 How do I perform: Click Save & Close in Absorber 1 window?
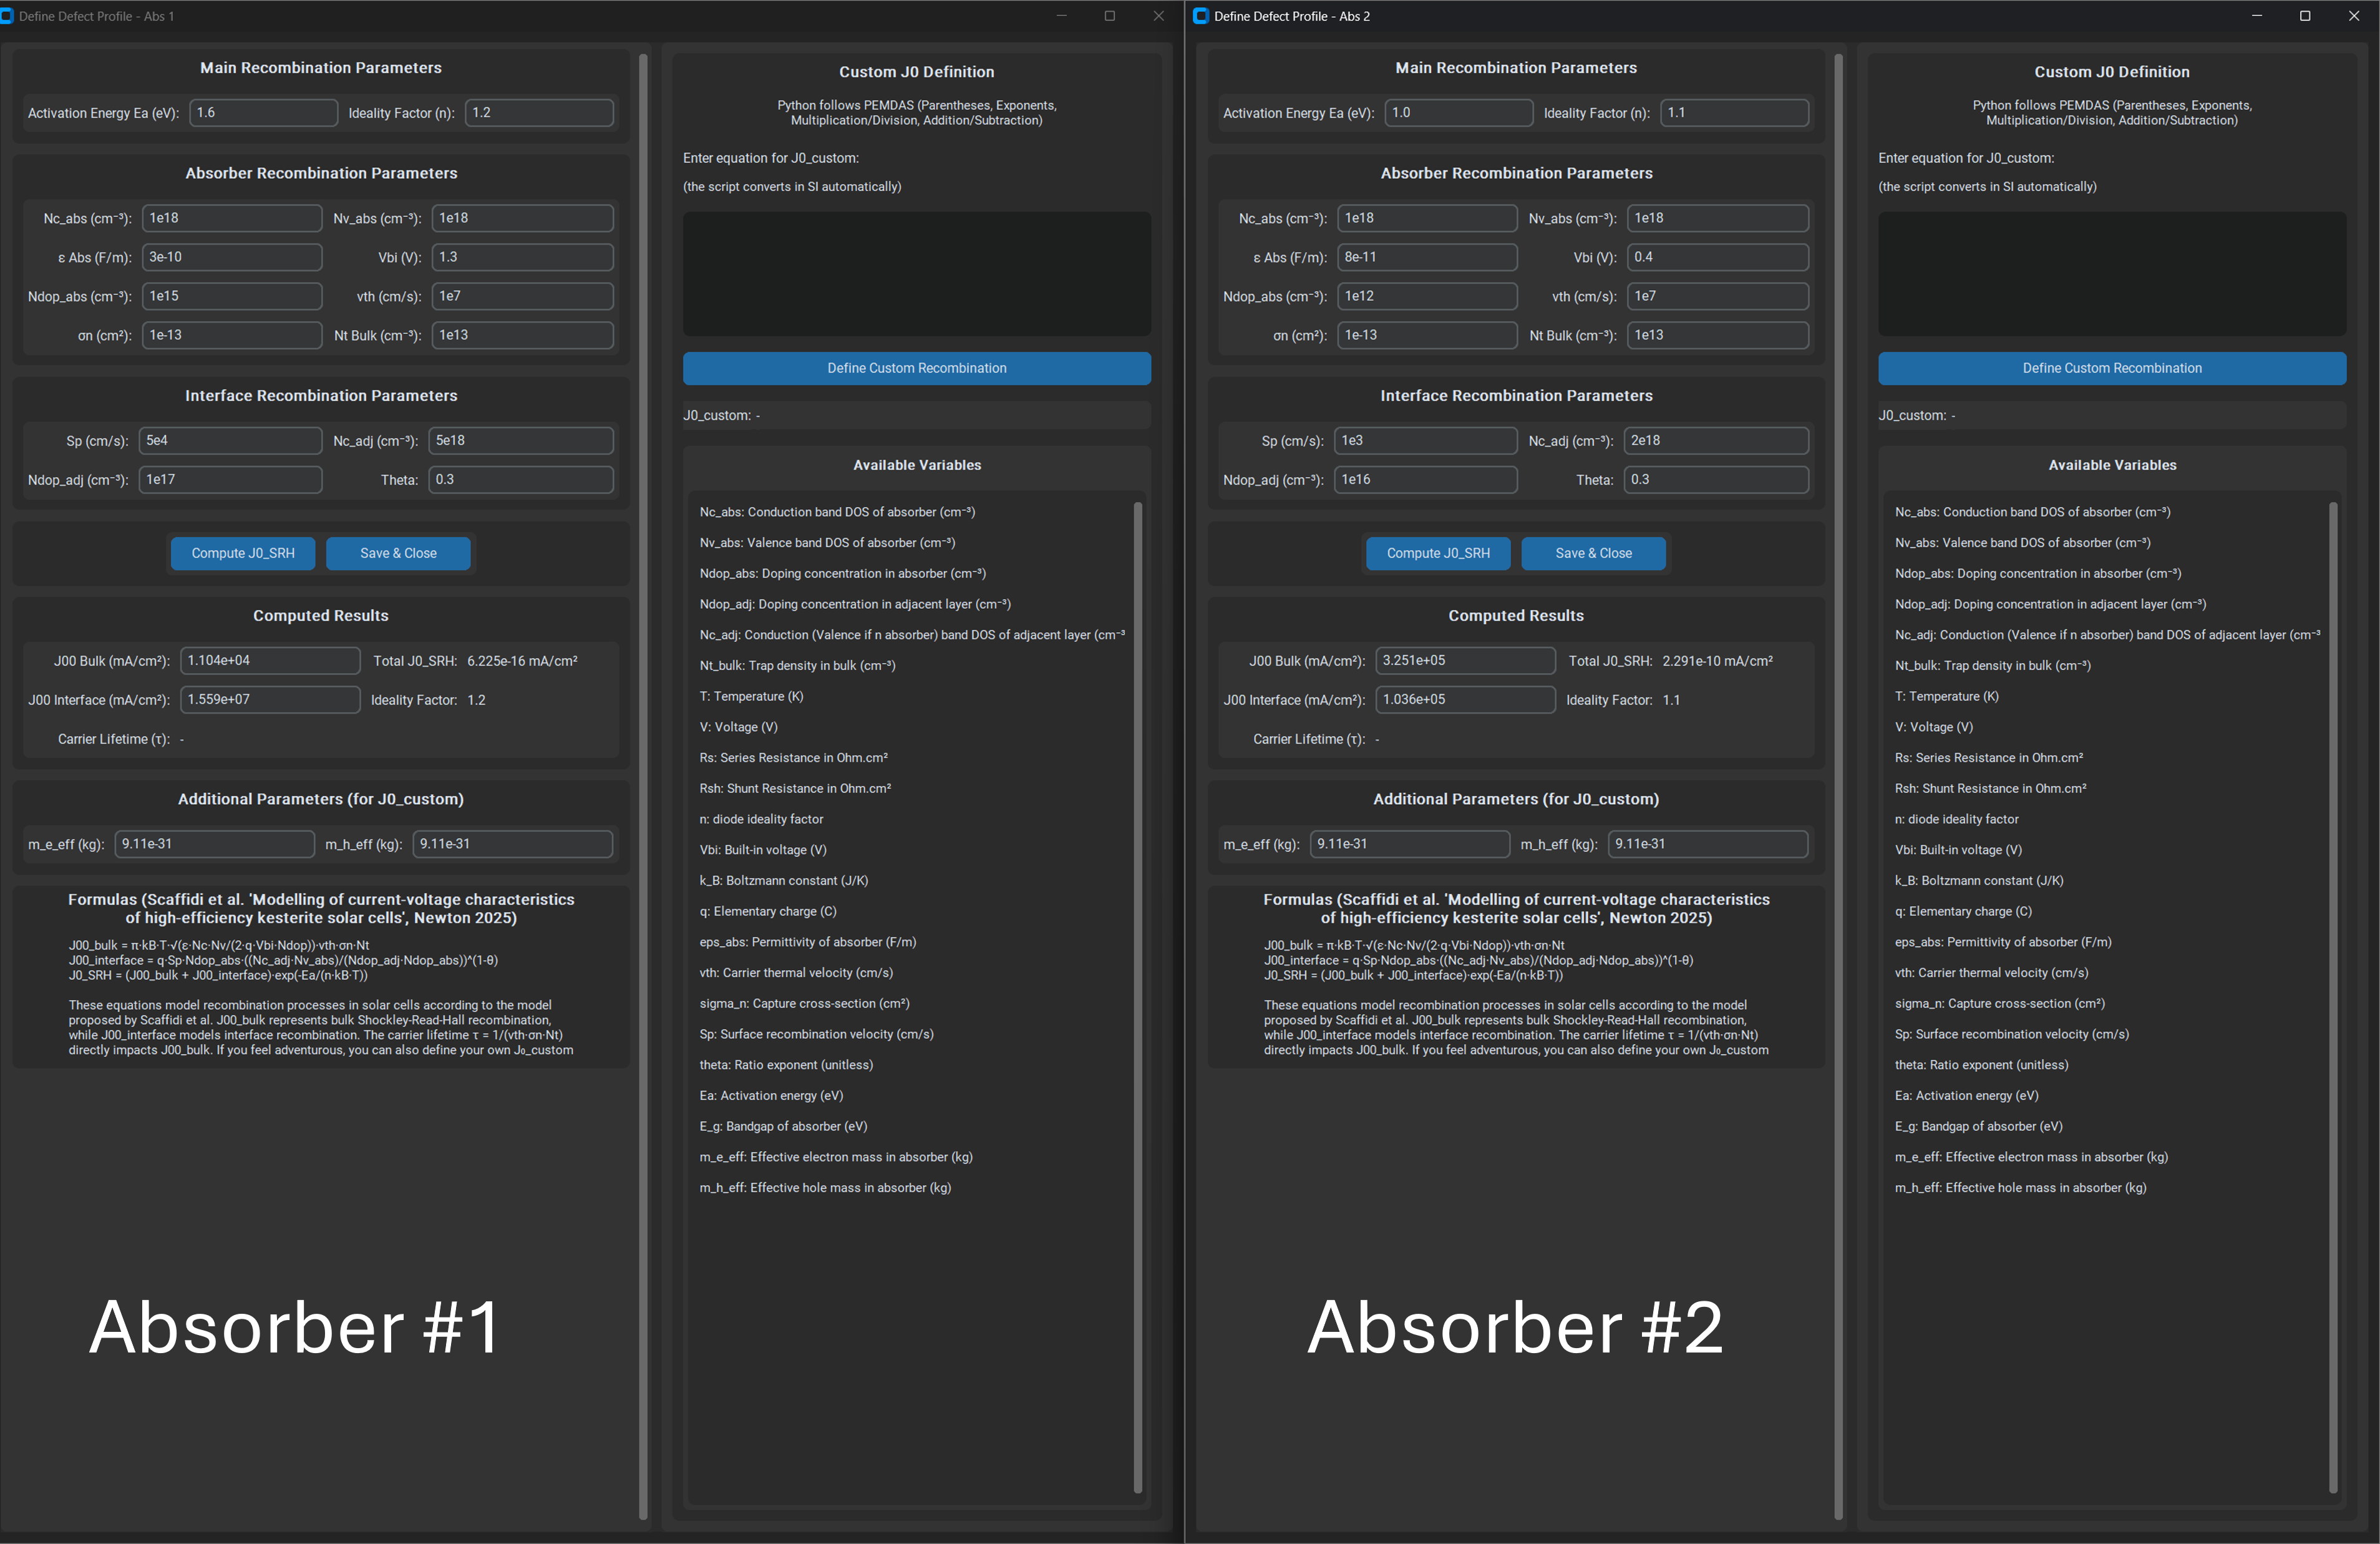(x=398, y=553)
